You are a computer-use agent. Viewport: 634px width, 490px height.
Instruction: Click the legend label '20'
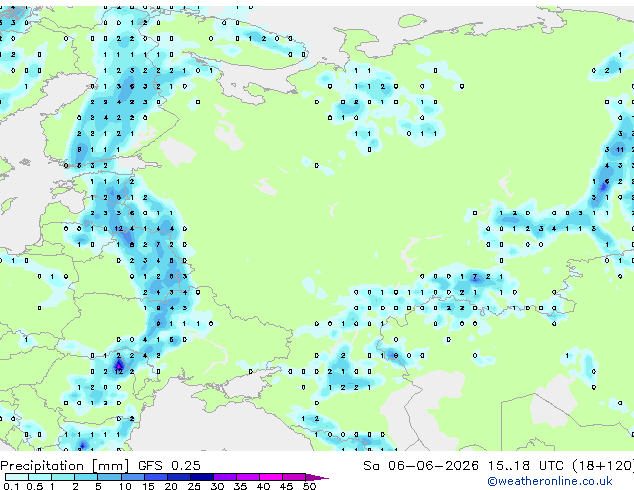171,486
